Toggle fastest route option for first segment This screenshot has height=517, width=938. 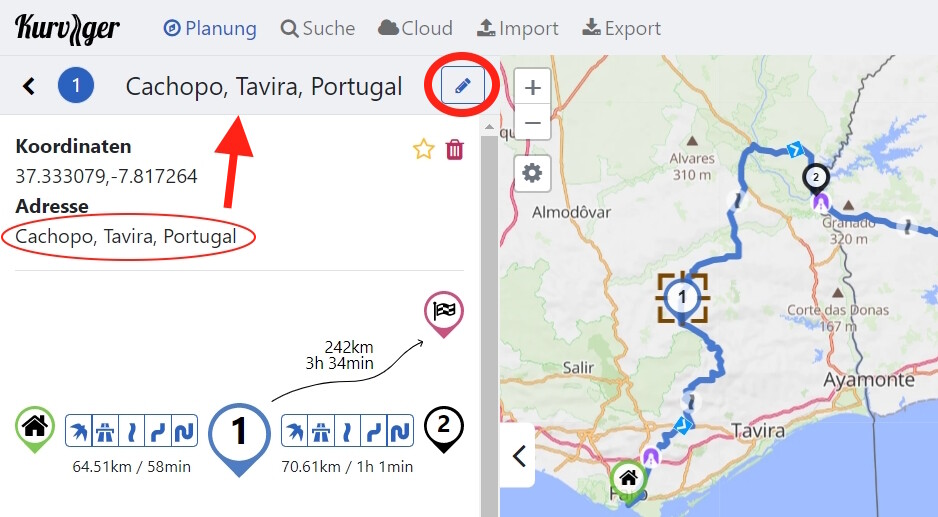[78, 431]
